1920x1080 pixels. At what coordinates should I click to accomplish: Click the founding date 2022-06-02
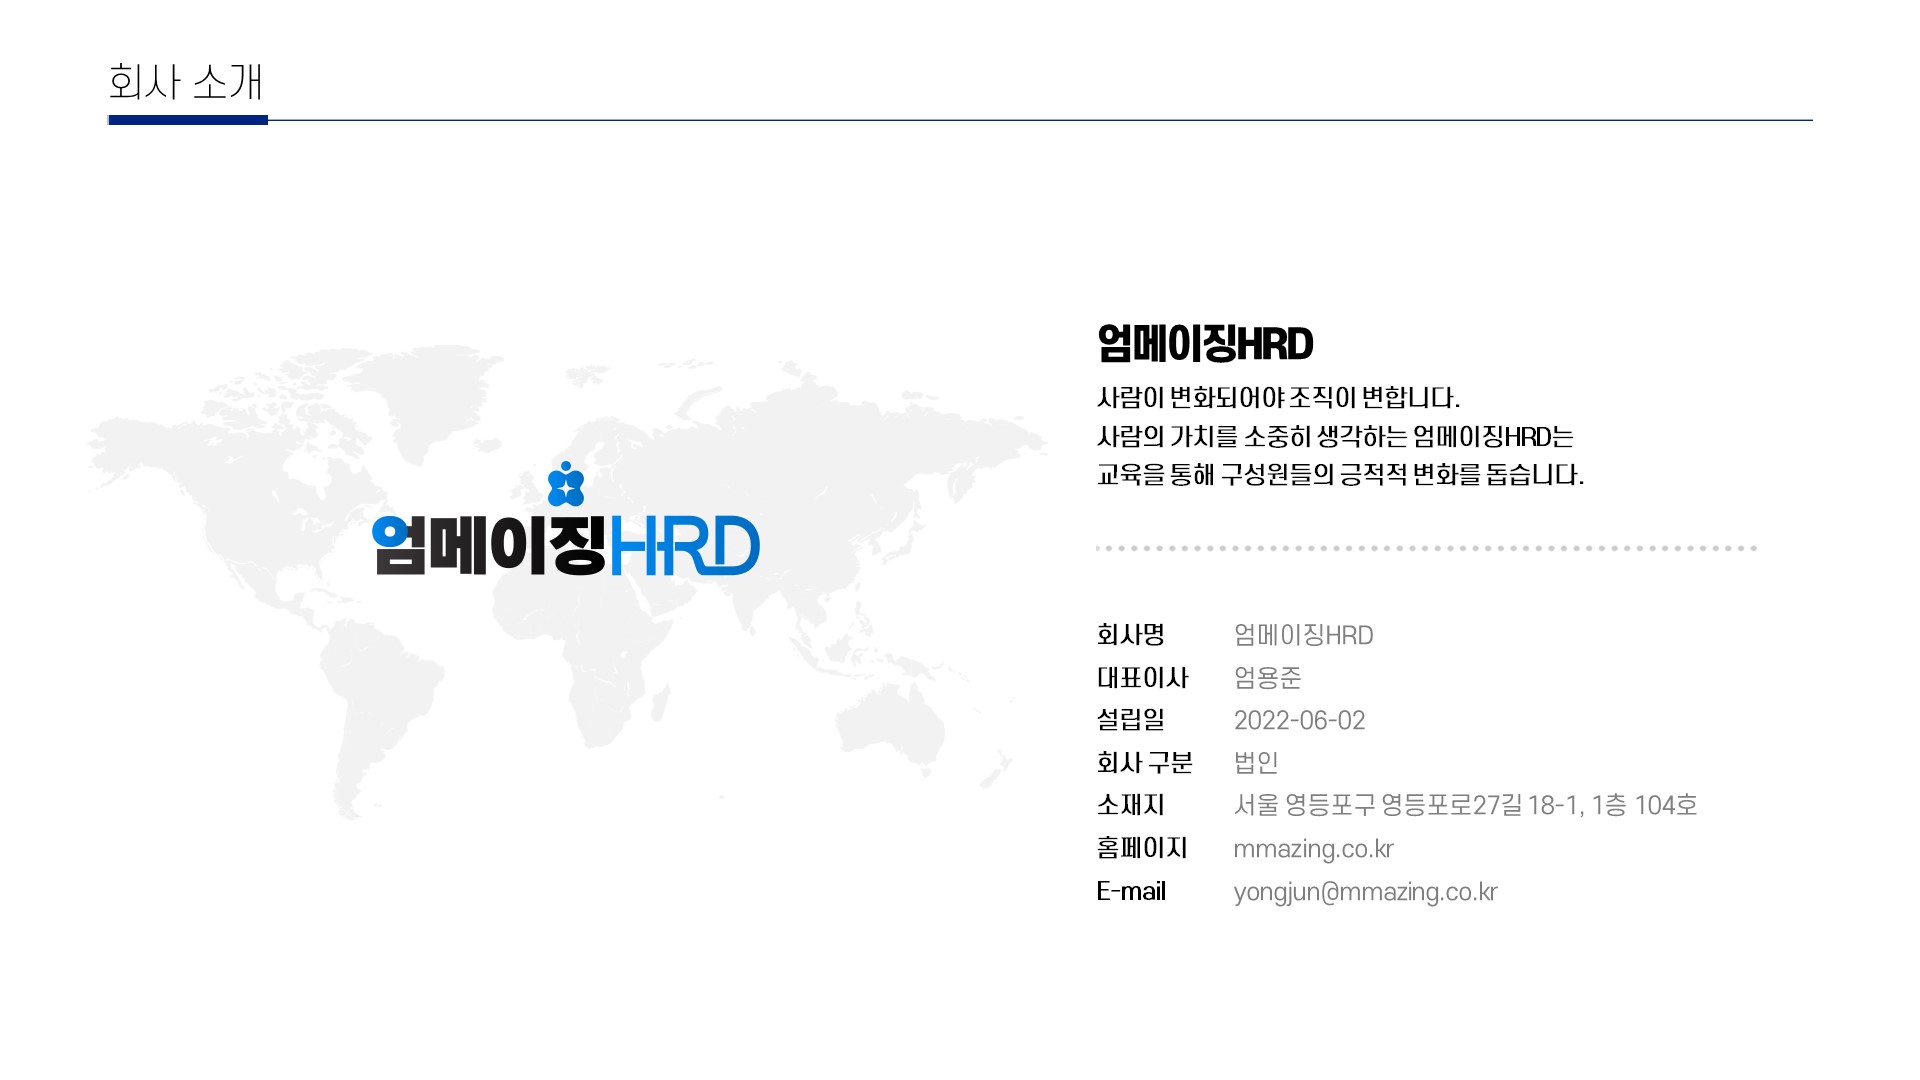(x=1299, y=720)
